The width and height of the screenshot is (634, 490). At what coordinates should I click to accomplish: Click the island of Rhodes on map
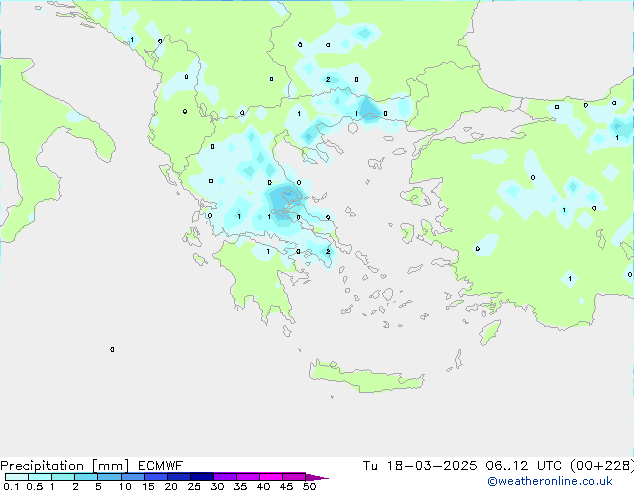click(490, 332)
